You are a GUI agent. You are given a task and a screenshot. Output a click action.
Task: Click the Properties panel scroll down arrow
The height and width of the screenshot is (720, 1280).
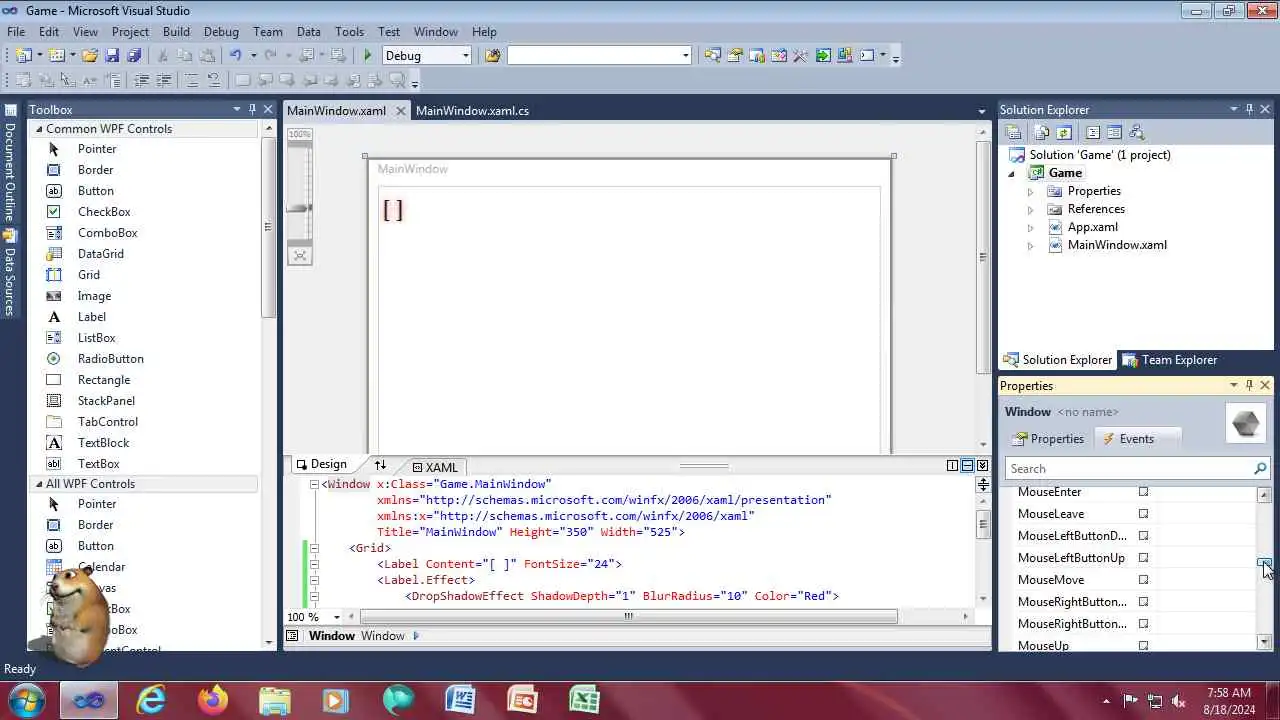(1265, 642)
